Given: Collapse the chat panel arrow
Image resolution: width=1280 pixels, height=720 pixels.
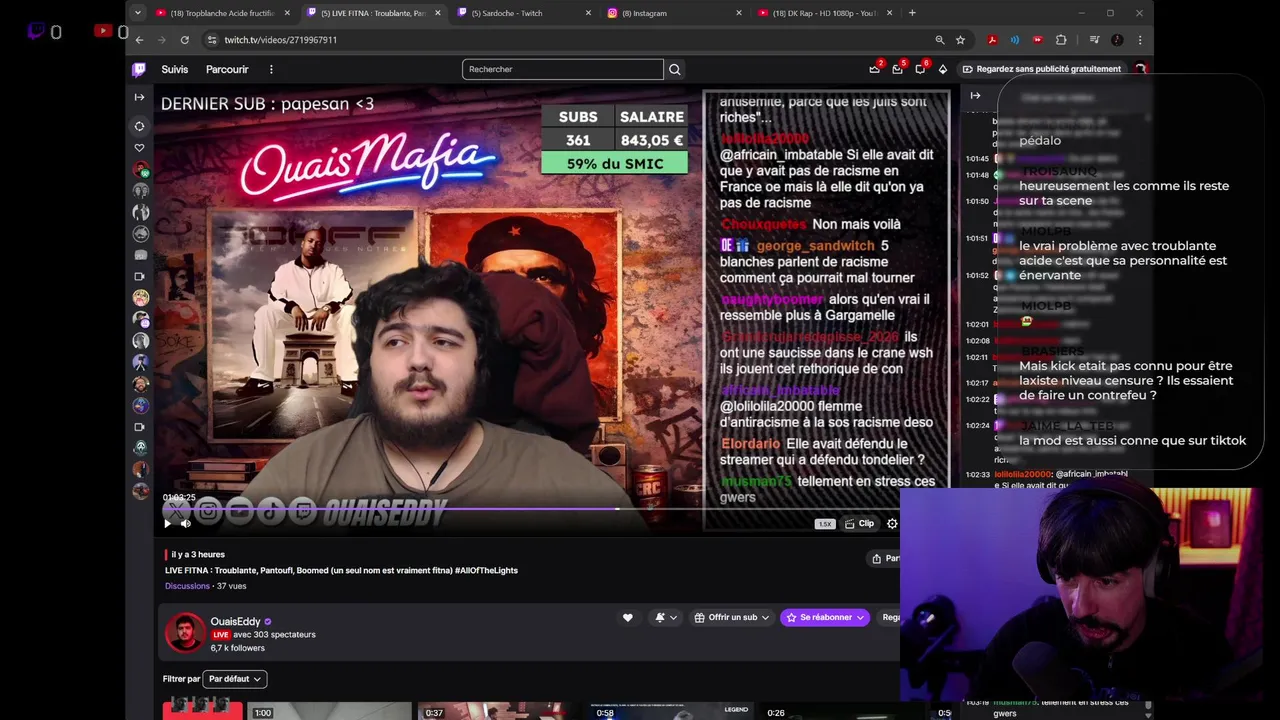Looking at the screenshot, I should [x=975, y=96].
